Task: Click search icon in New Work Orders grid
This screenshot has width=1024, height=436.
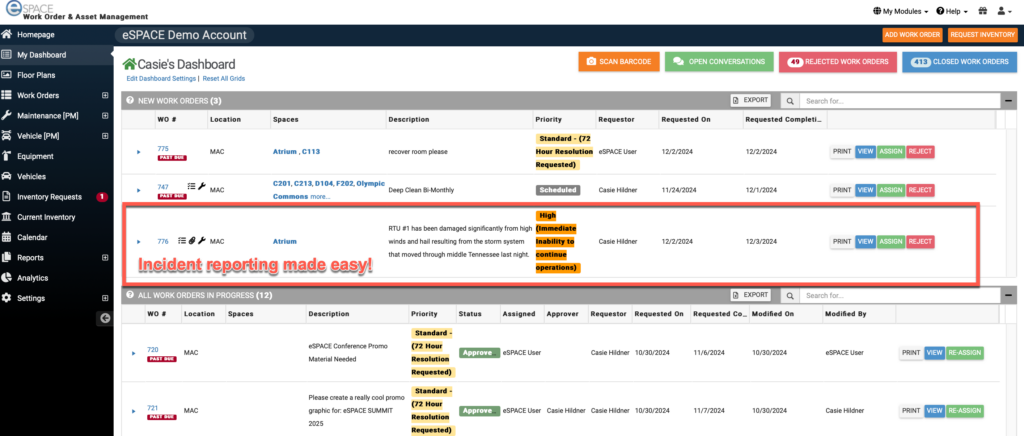Action: coord(790,101)
